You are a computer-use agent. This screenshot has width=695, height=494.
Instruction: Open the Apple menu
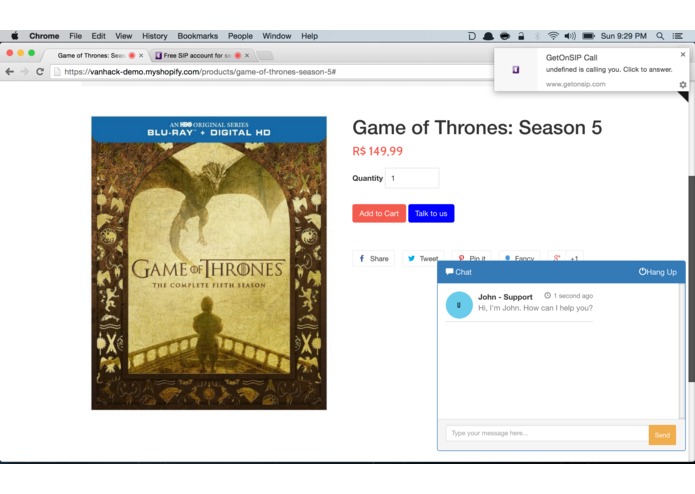[15, 36]
